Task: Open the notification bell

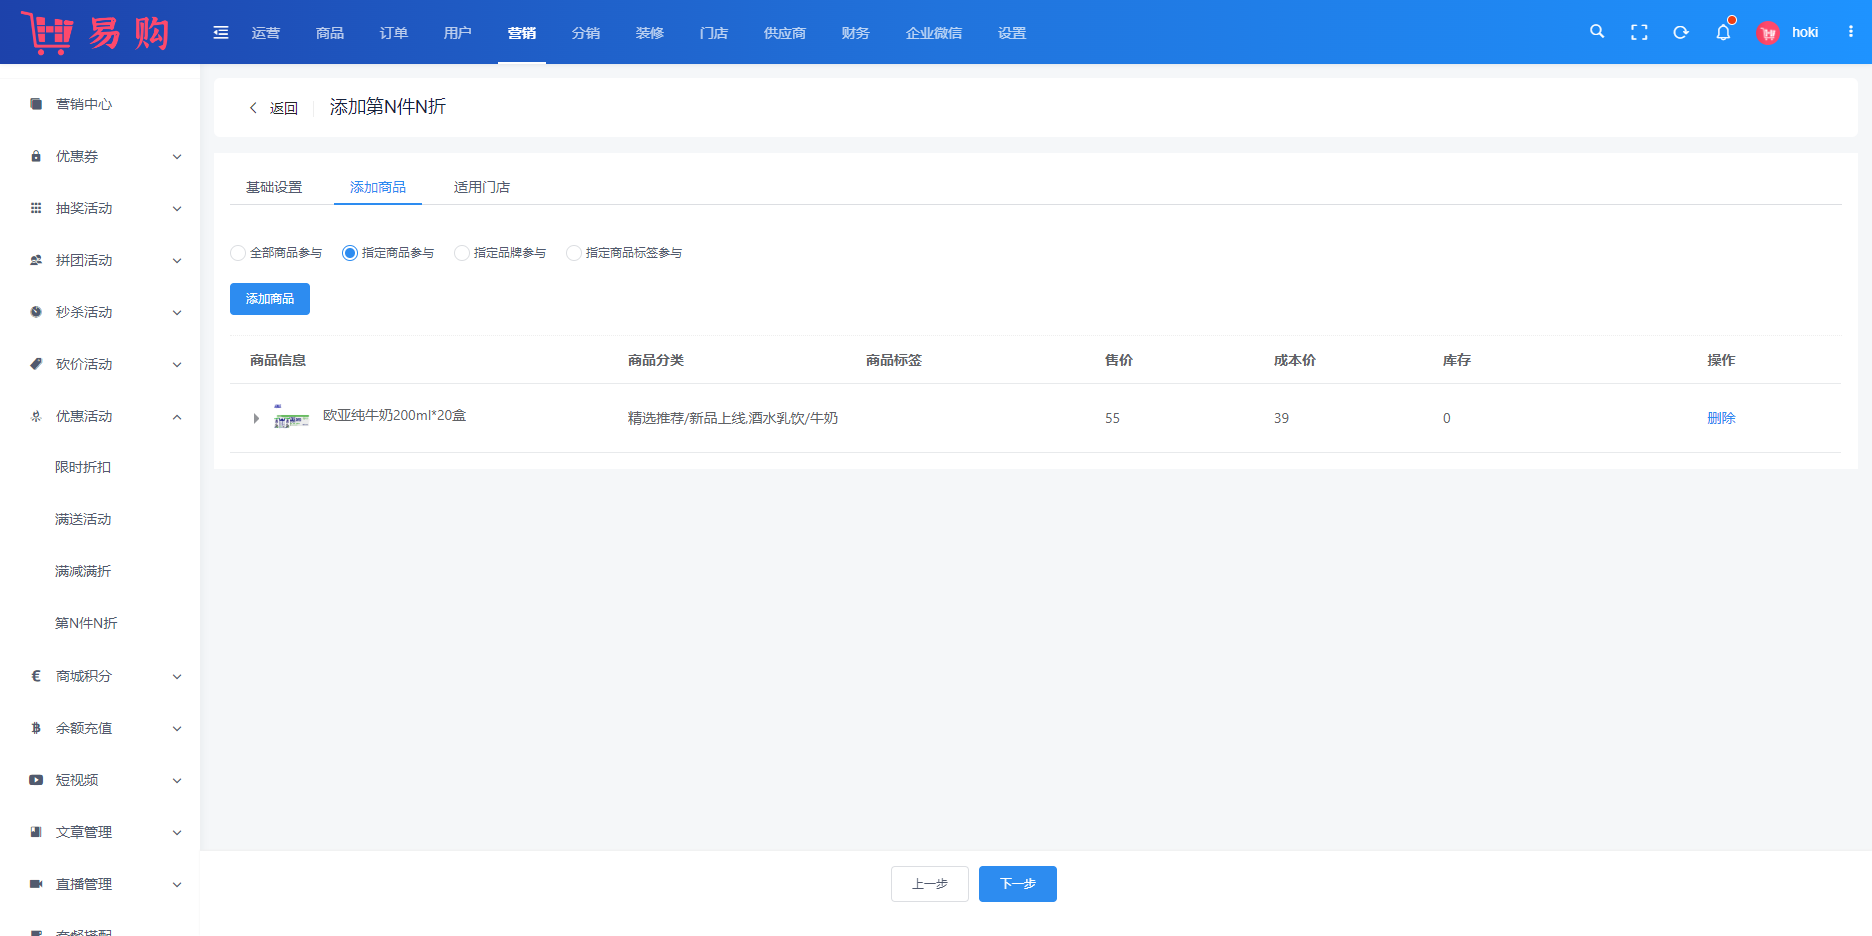Action: 1723,32
